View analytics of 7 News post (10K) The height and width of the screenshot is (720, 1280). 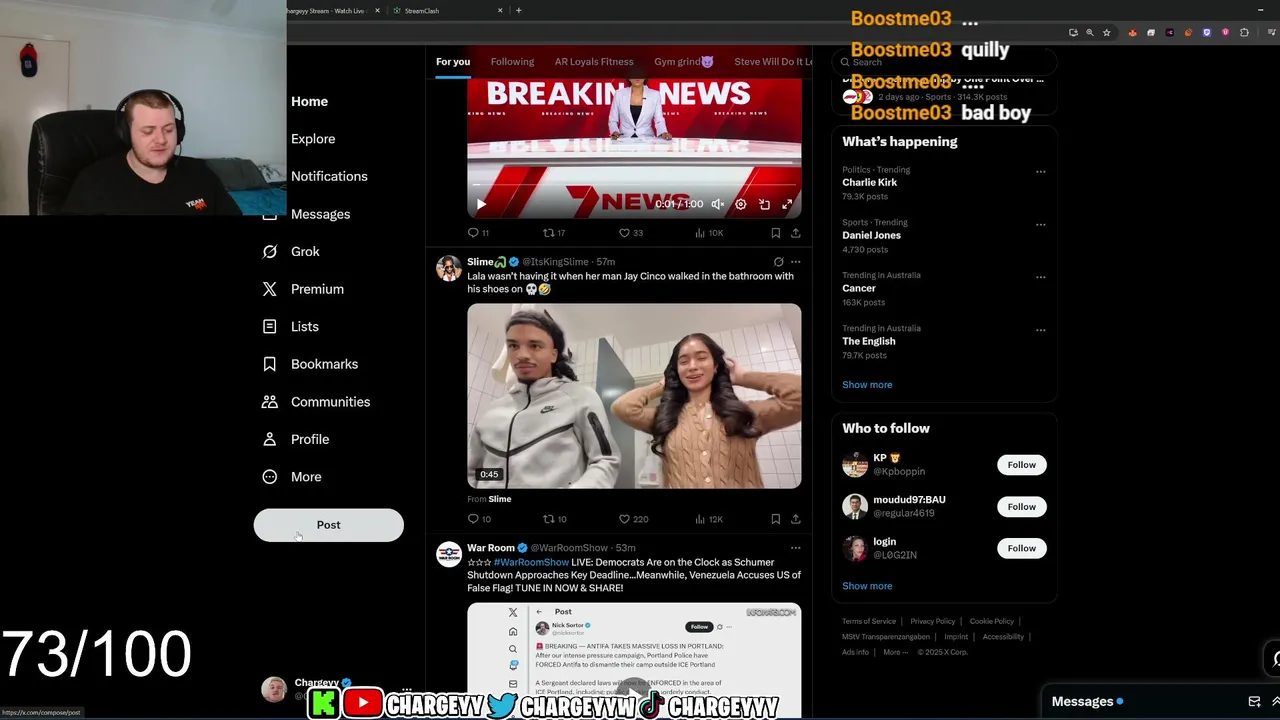(708, 233)
